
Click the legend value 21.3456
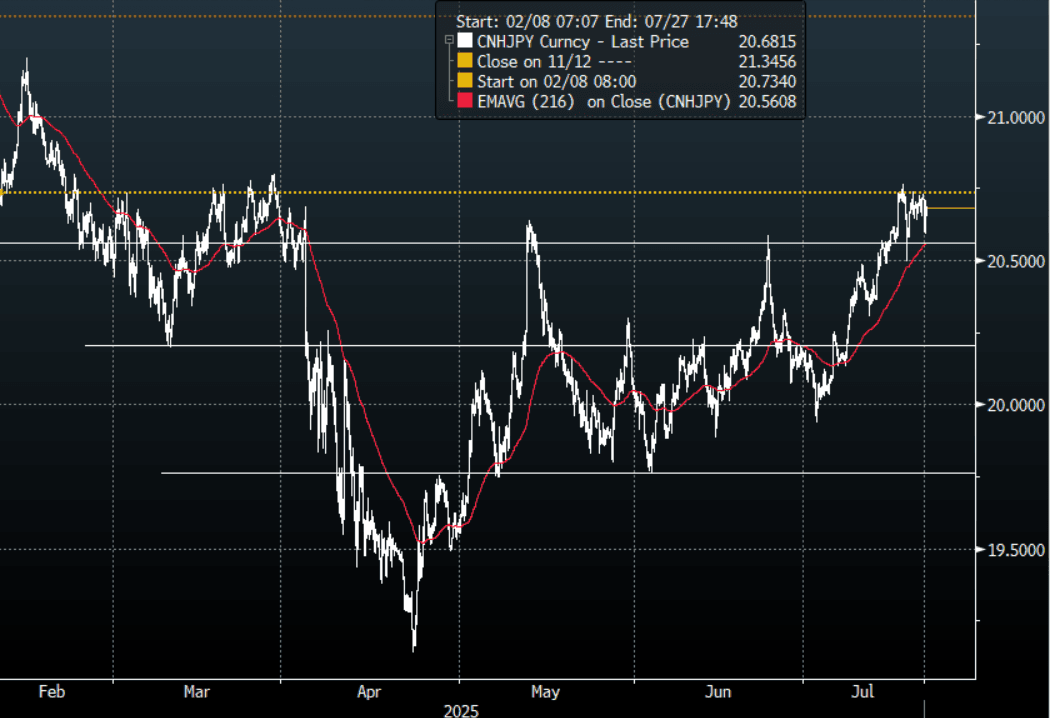[x=767, y=62]
